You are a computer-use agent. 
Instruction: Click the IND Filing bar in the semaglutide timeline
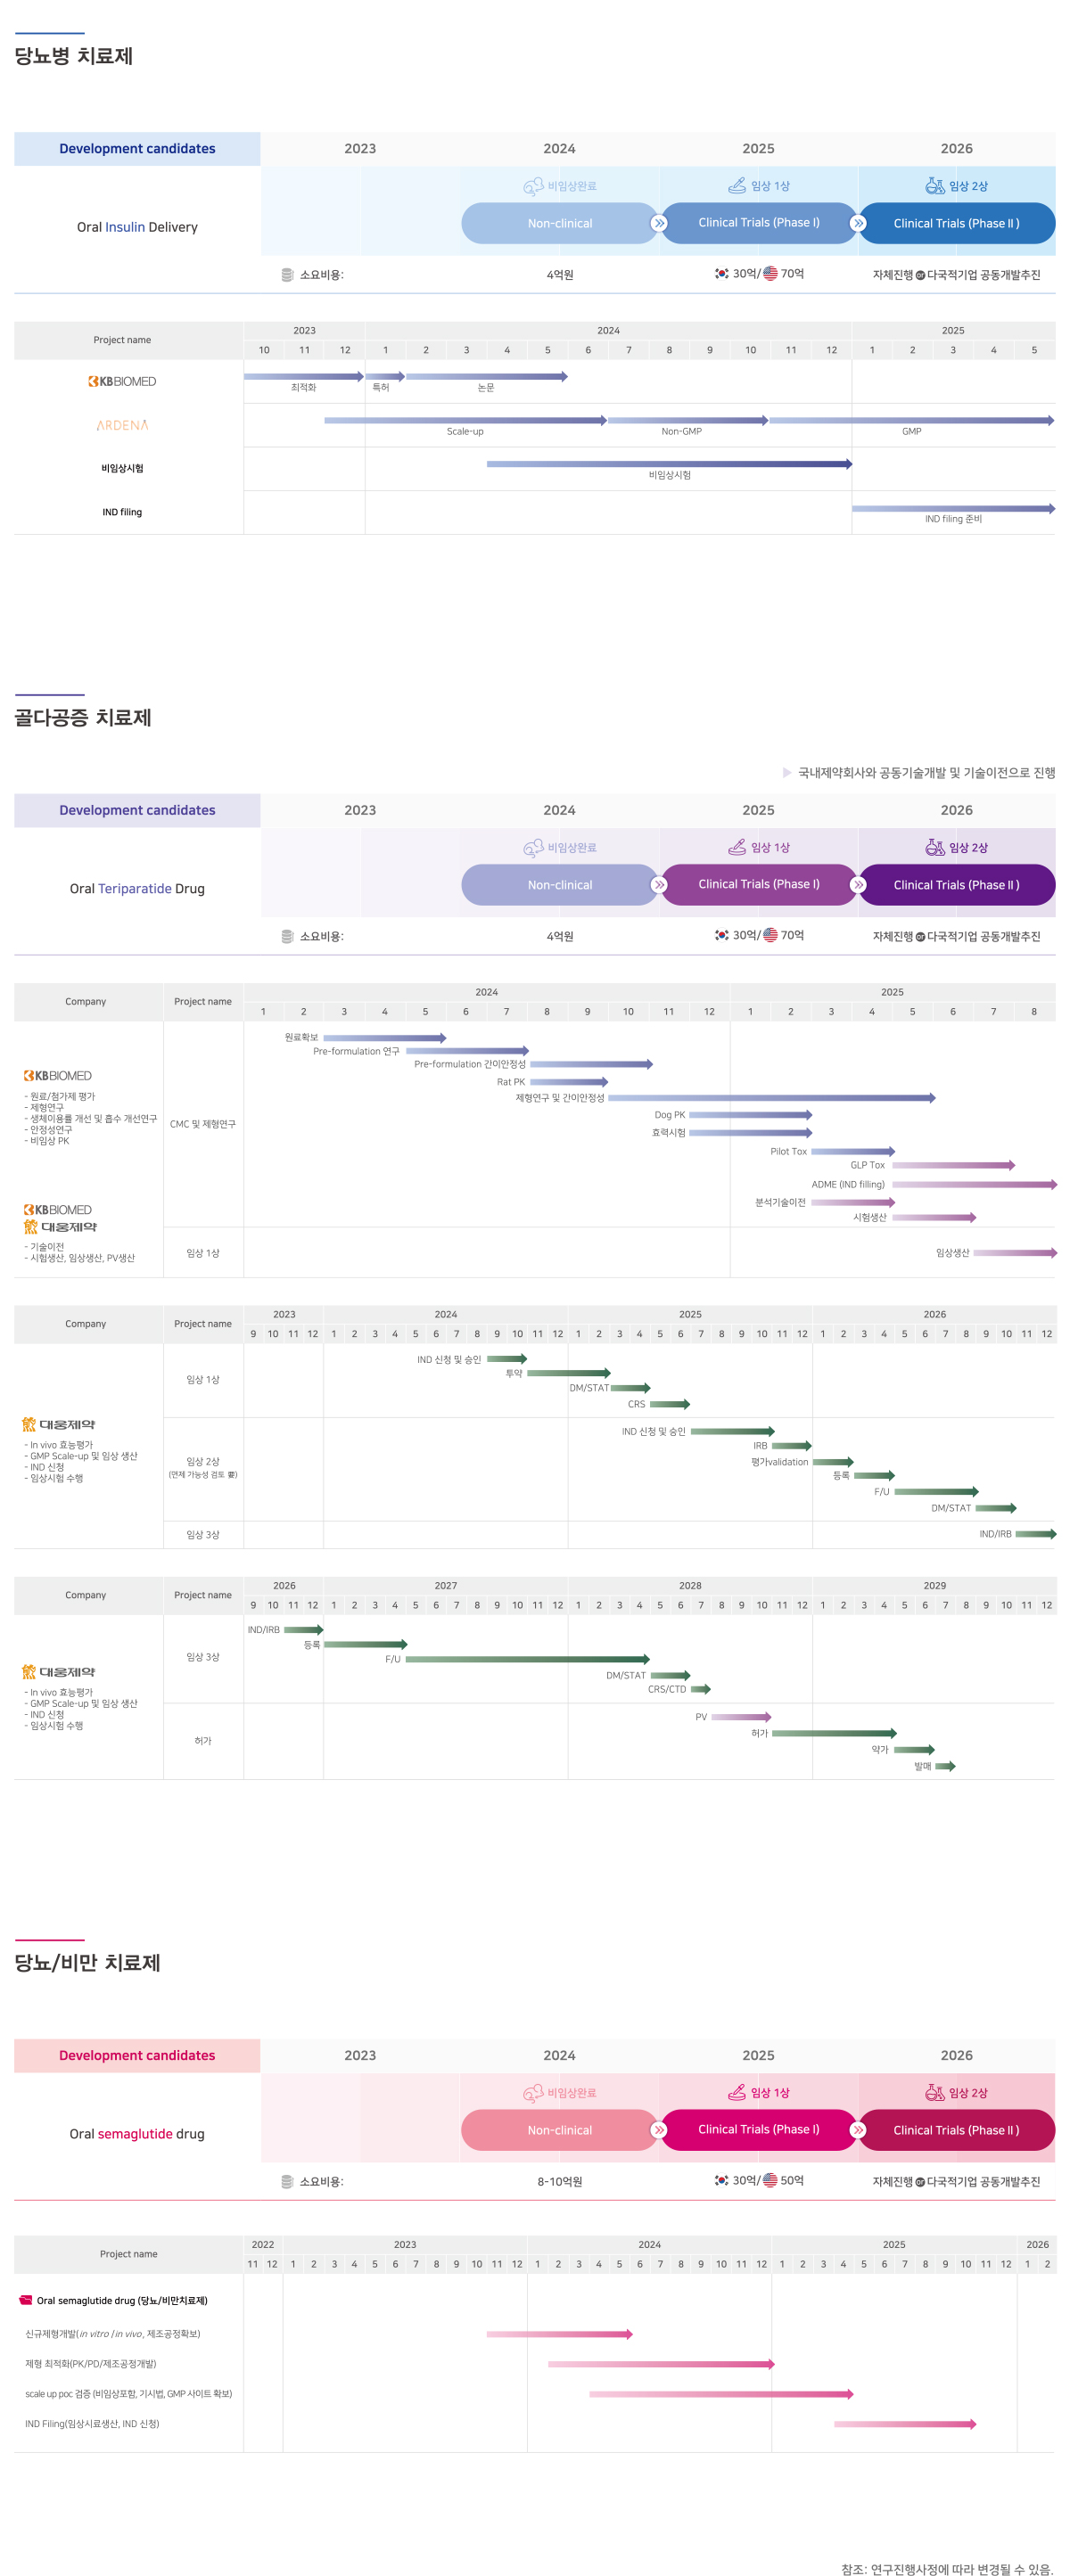pos(905,2424)
